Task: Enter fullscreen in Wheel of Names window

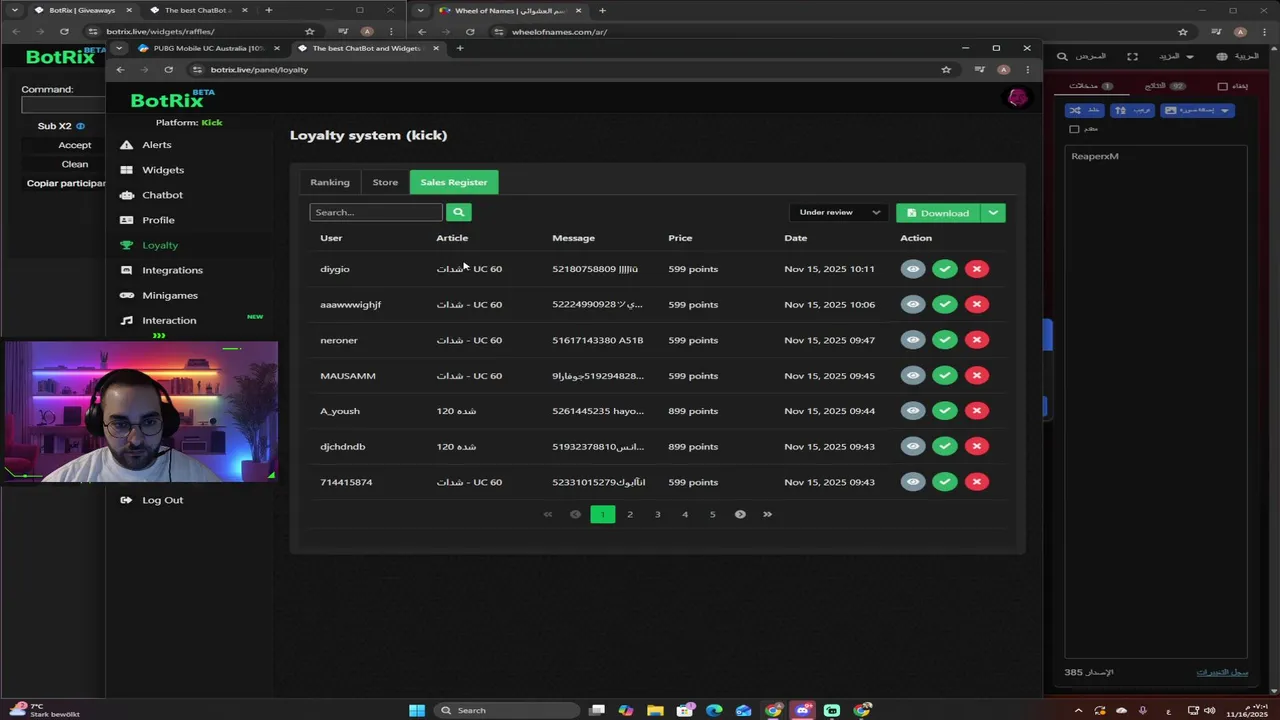Action: [x=1132, y=57]
